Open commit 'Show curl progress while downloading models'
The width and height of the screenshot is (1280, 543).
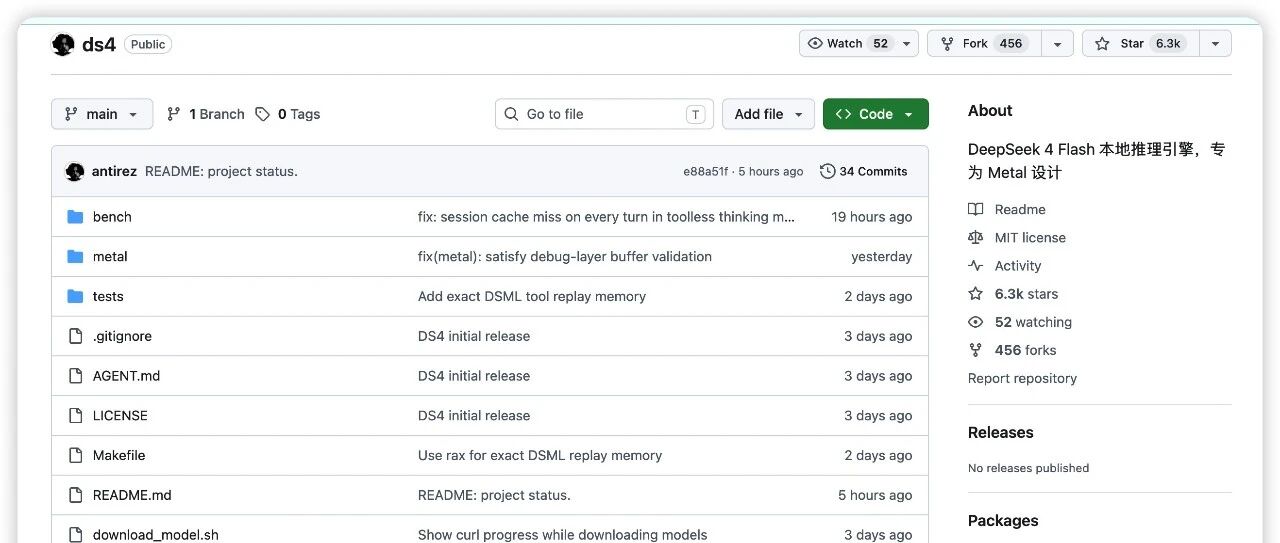[563, 535]
